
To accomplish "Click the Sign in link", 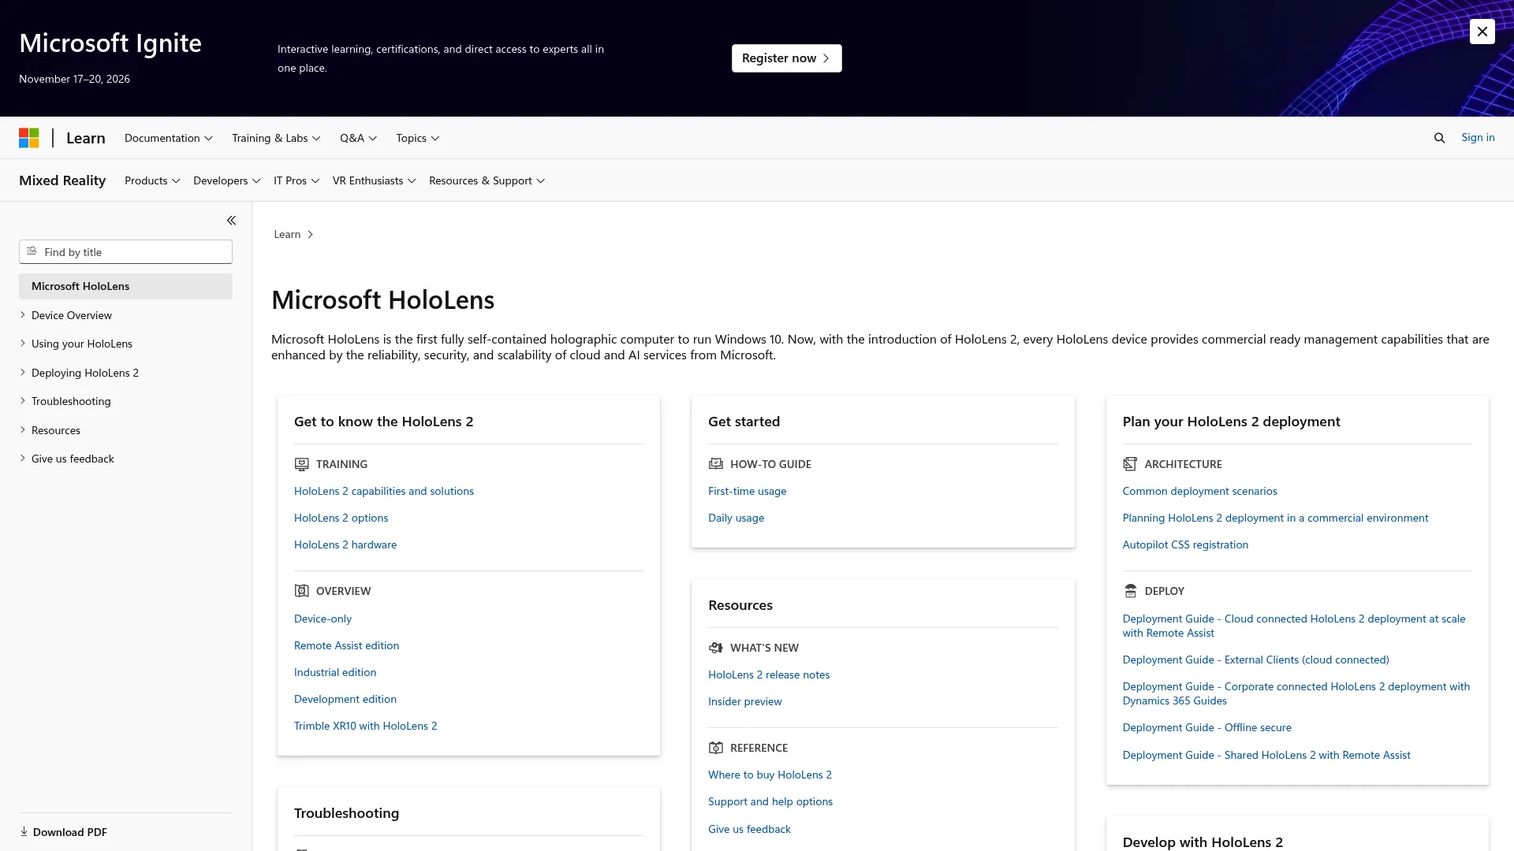I will click(x=1477, y=138).
